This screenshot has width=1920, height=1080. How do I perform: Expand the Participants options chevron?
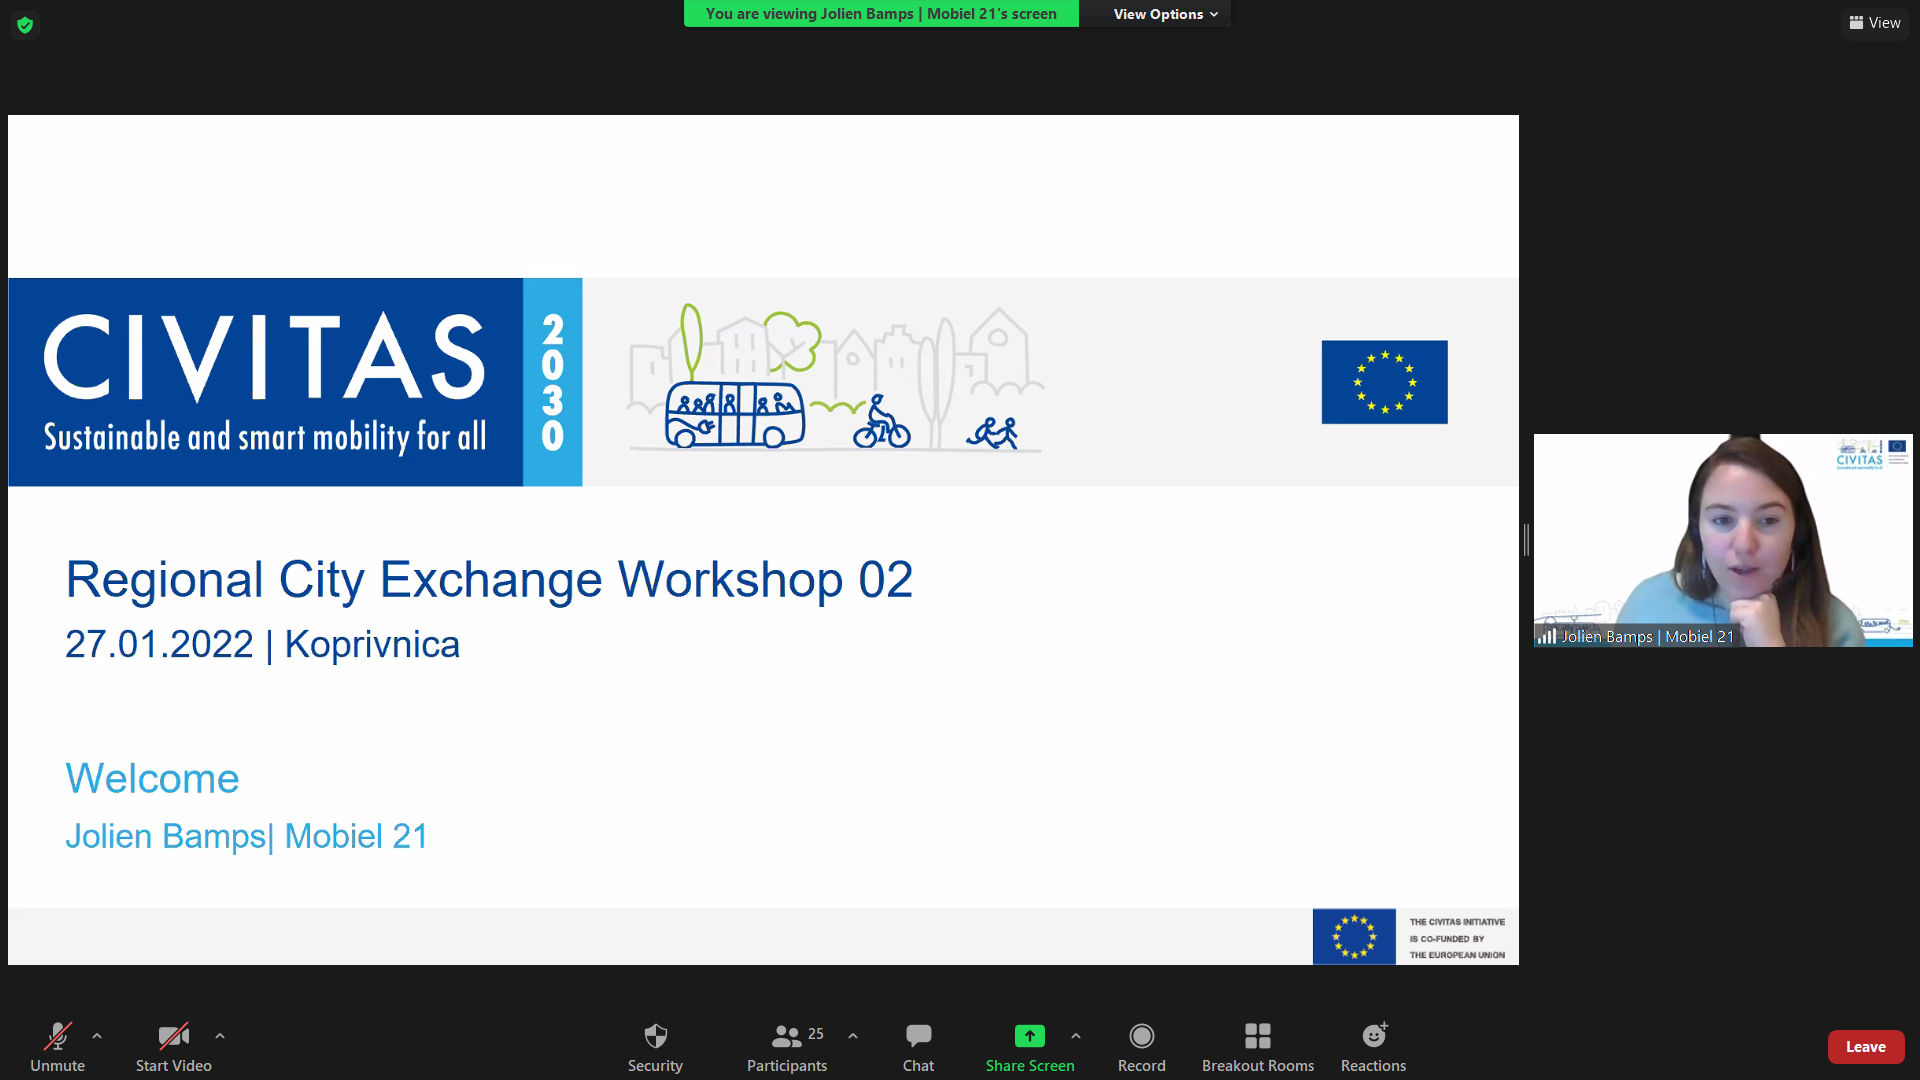853,1036
